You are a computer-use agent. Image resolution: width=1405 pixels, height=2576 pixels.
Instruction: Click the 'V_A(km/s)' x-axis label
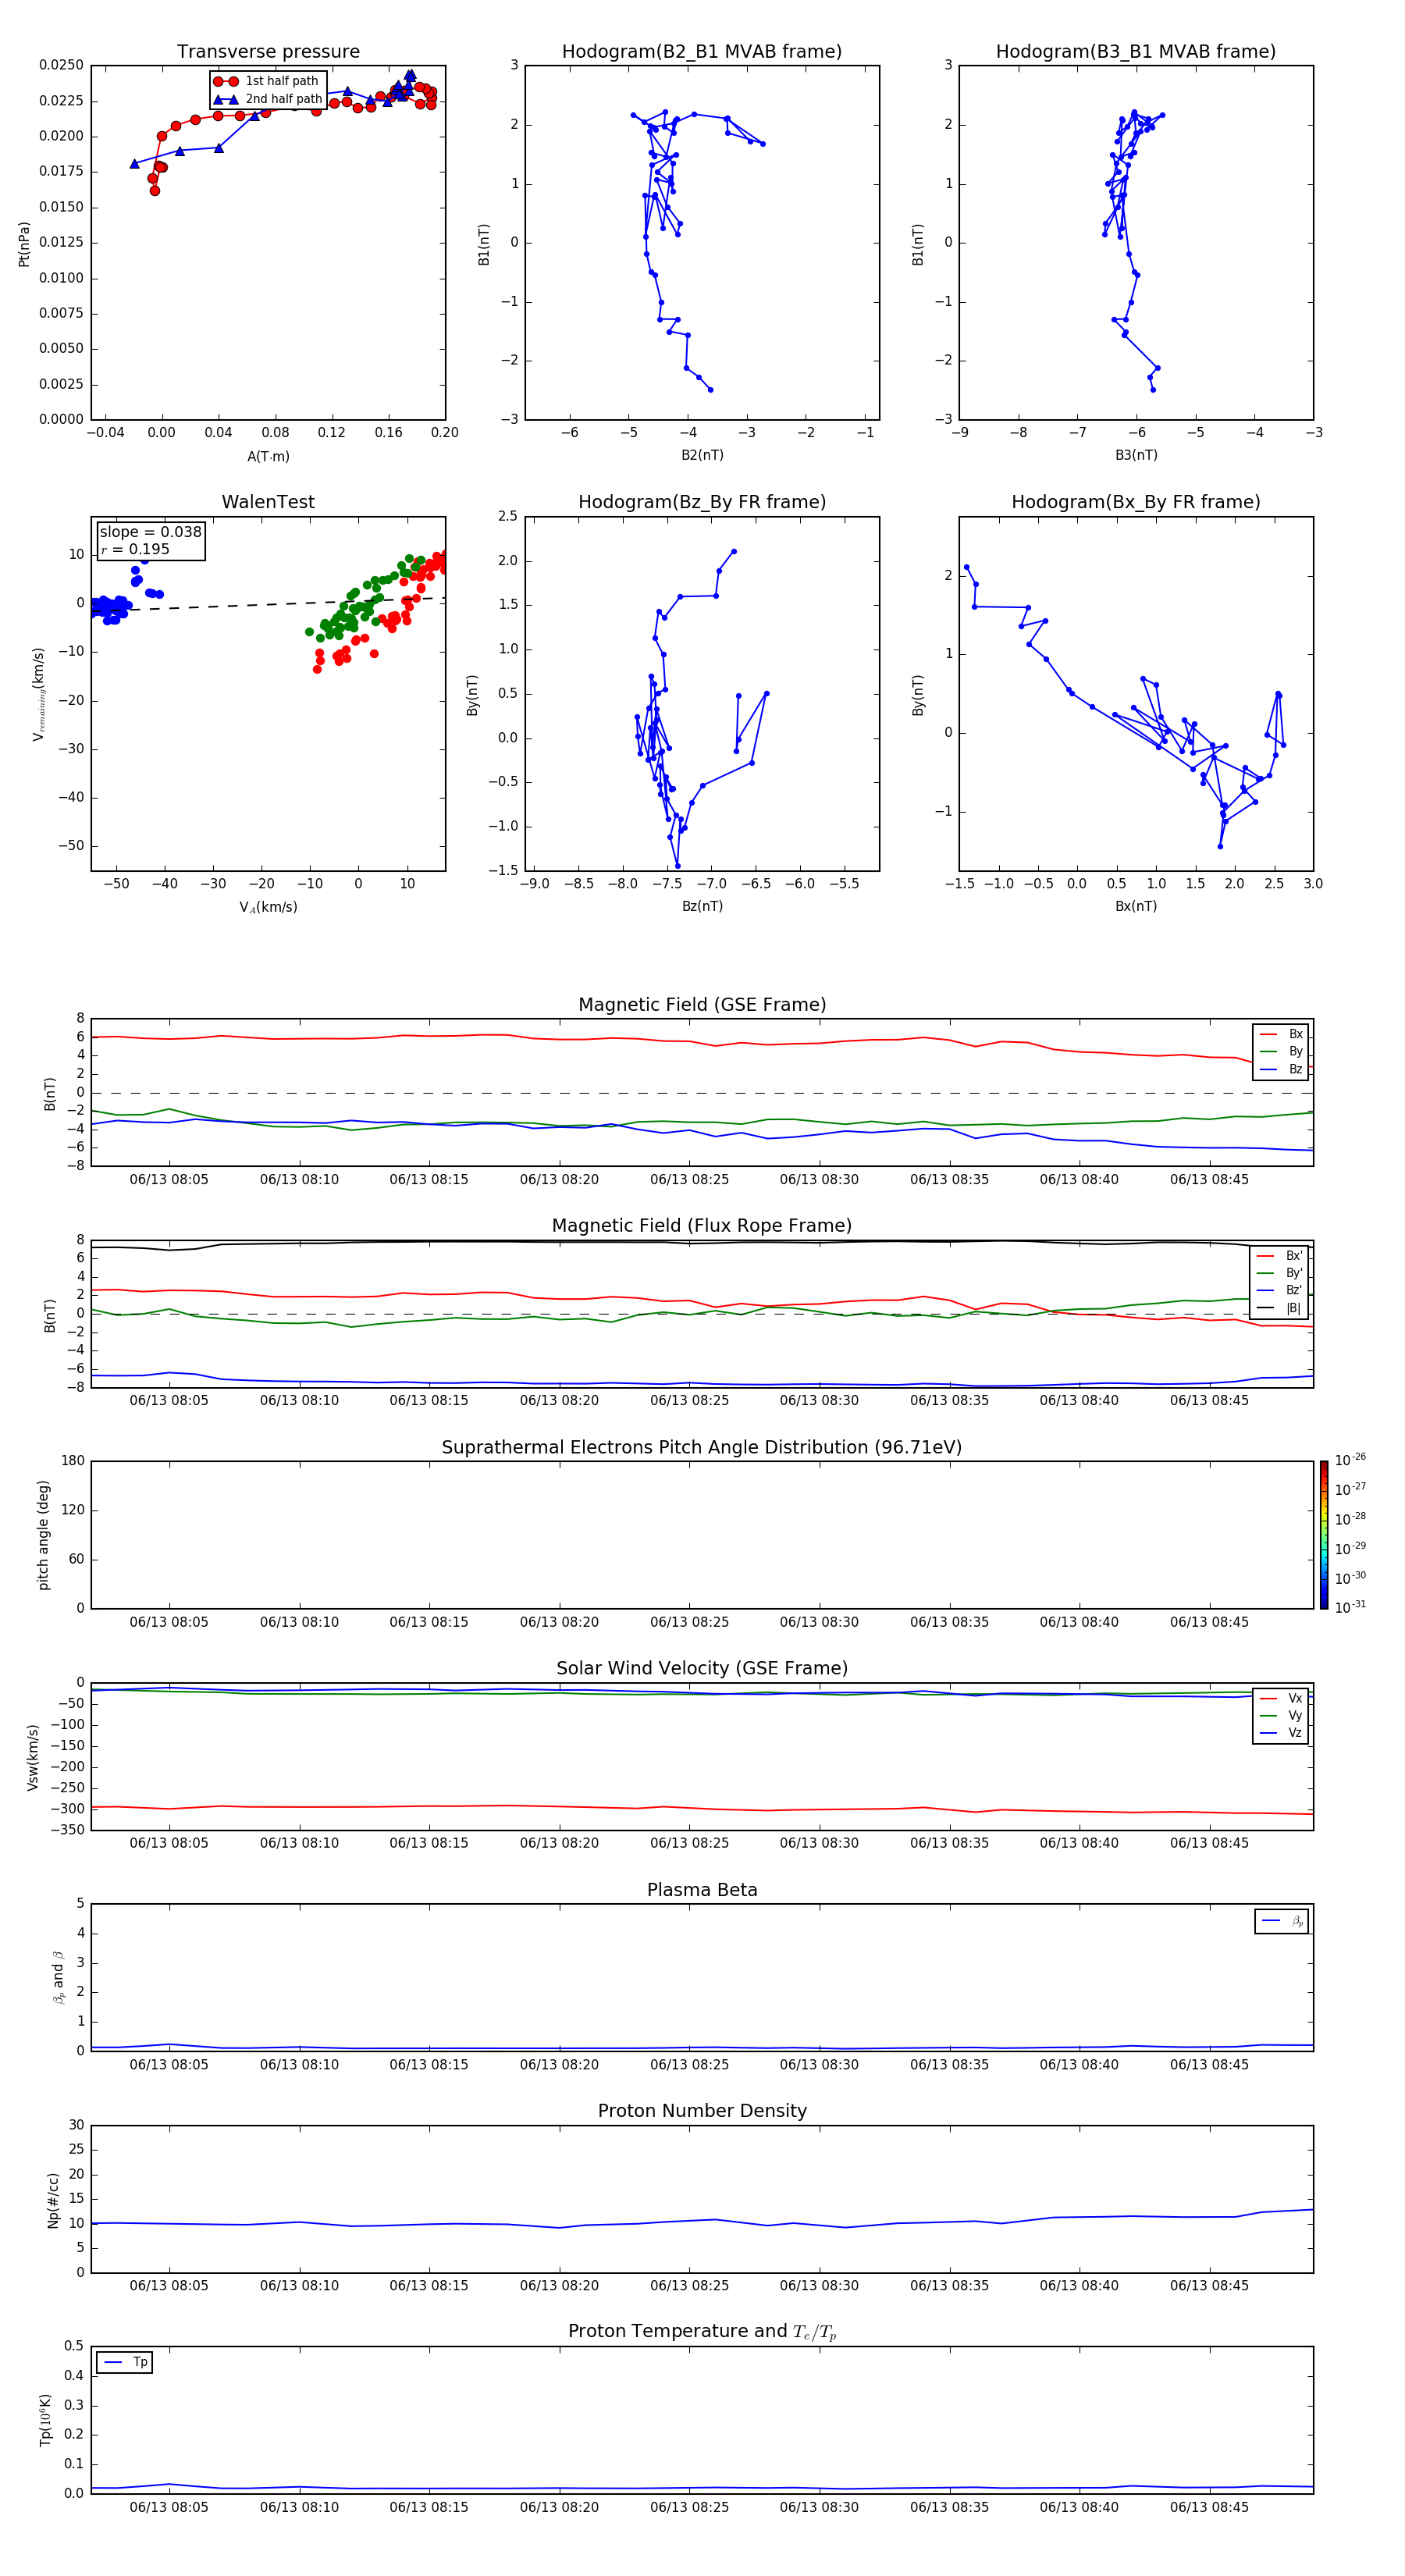coord(268,907)
